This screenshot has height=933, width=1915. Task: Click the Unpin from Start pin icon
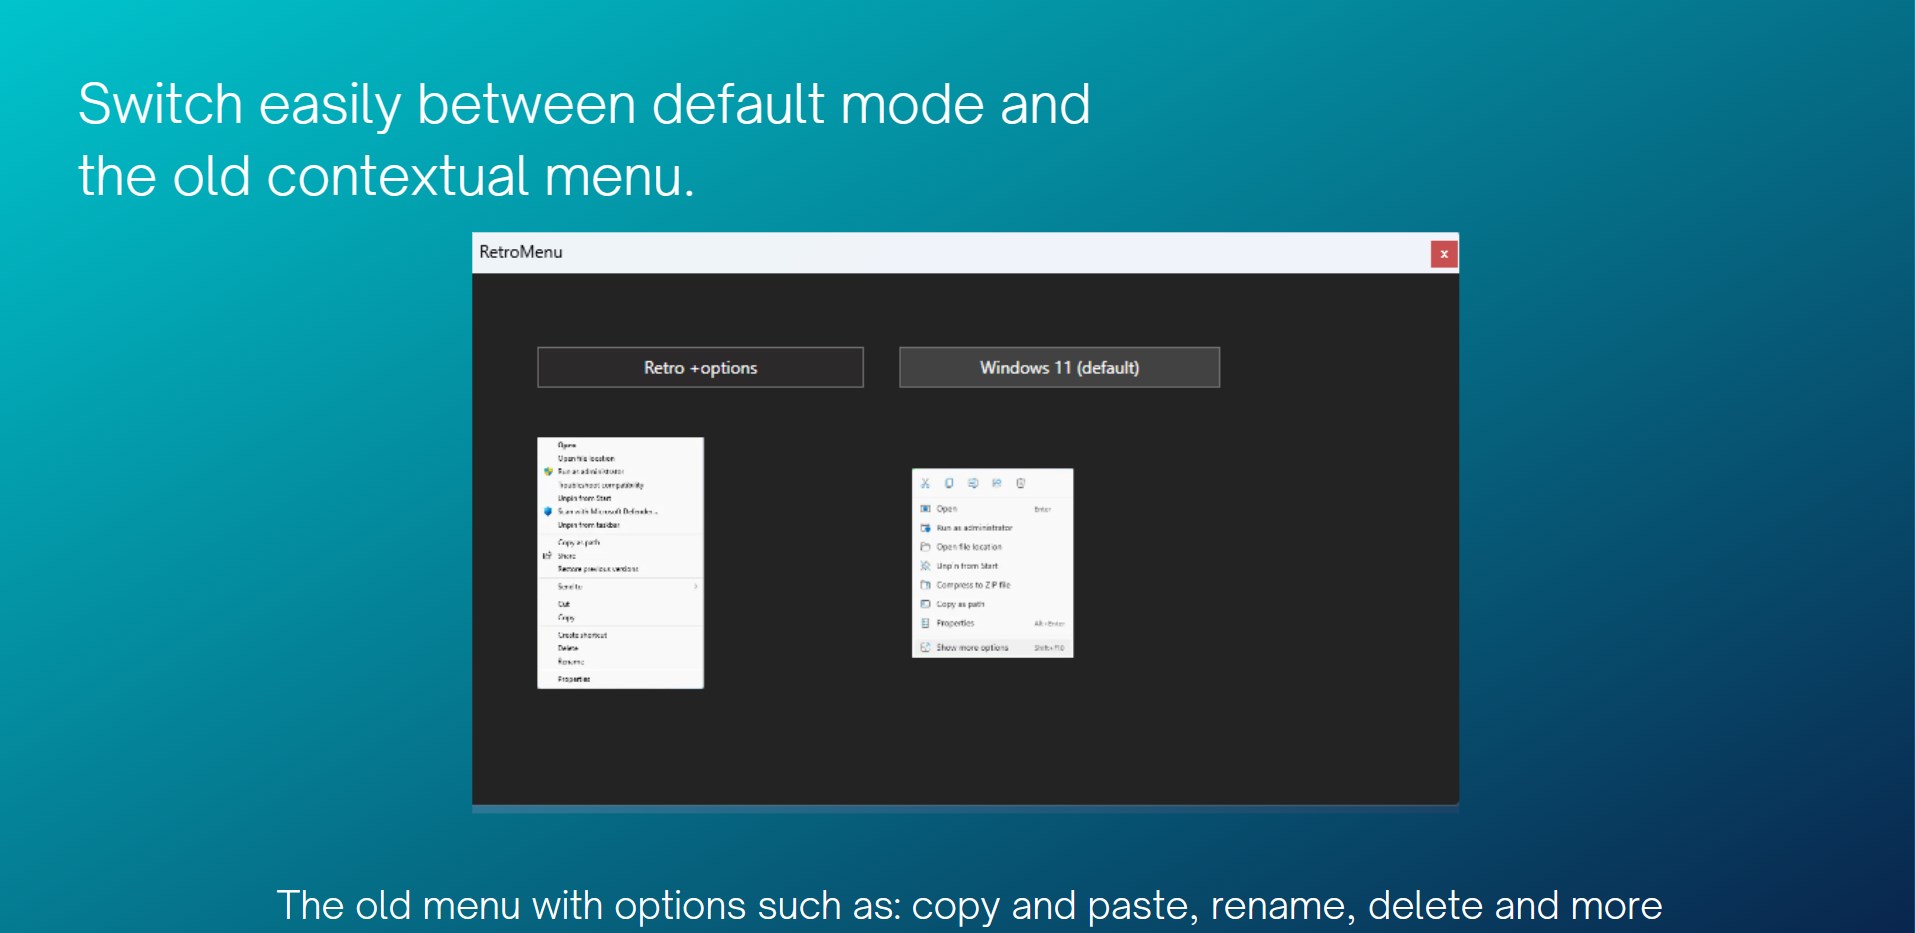(x=925, y=566)
